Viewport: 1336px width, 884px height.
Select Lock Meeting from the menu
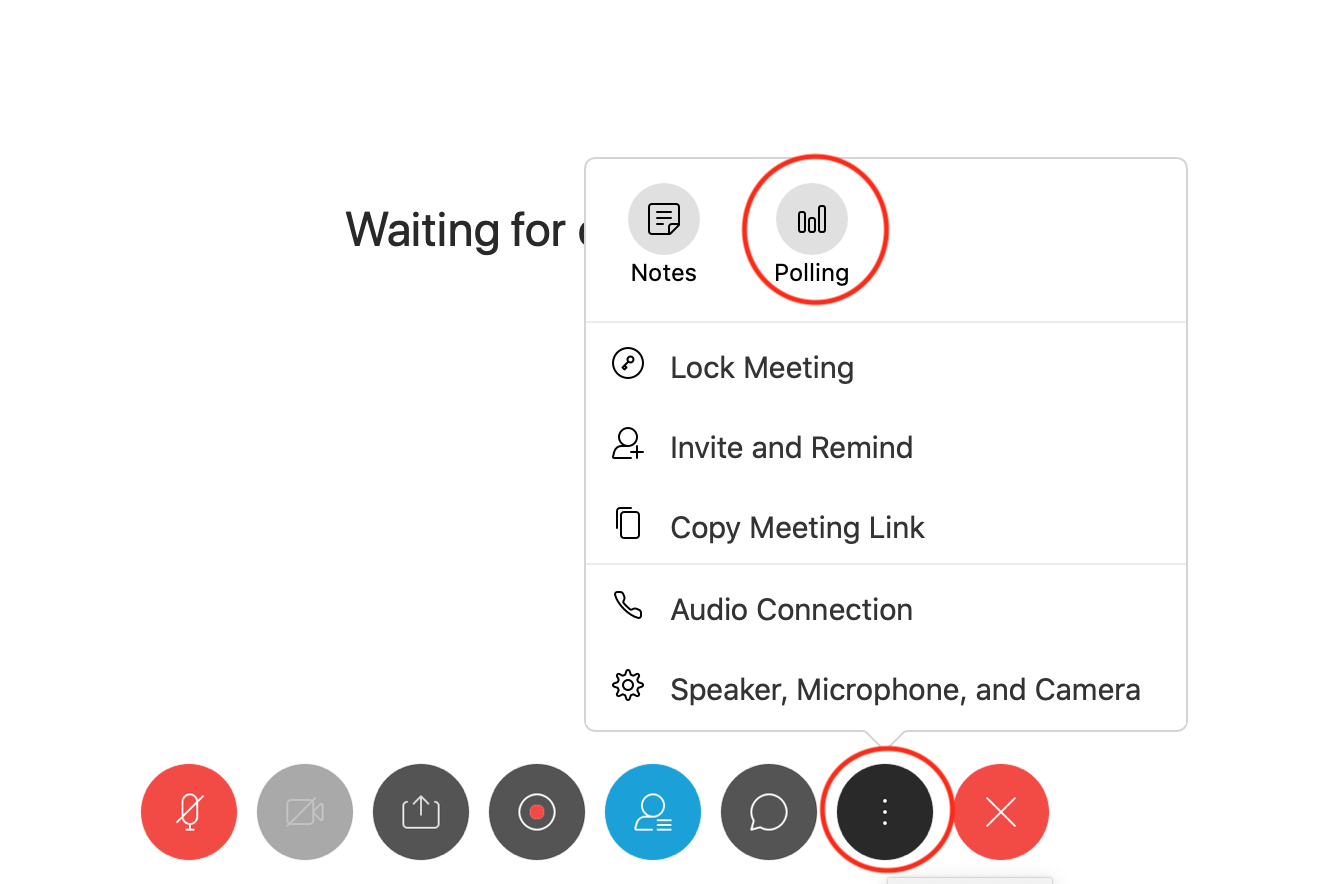(x=762, y=367)
